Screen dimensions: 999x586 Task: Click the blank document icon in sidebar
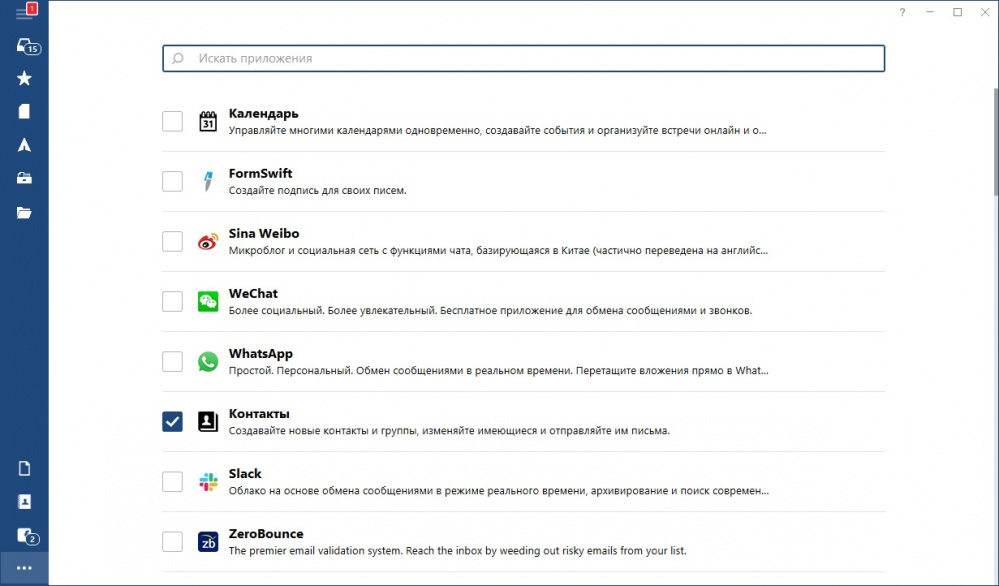(x=25, y=468)
